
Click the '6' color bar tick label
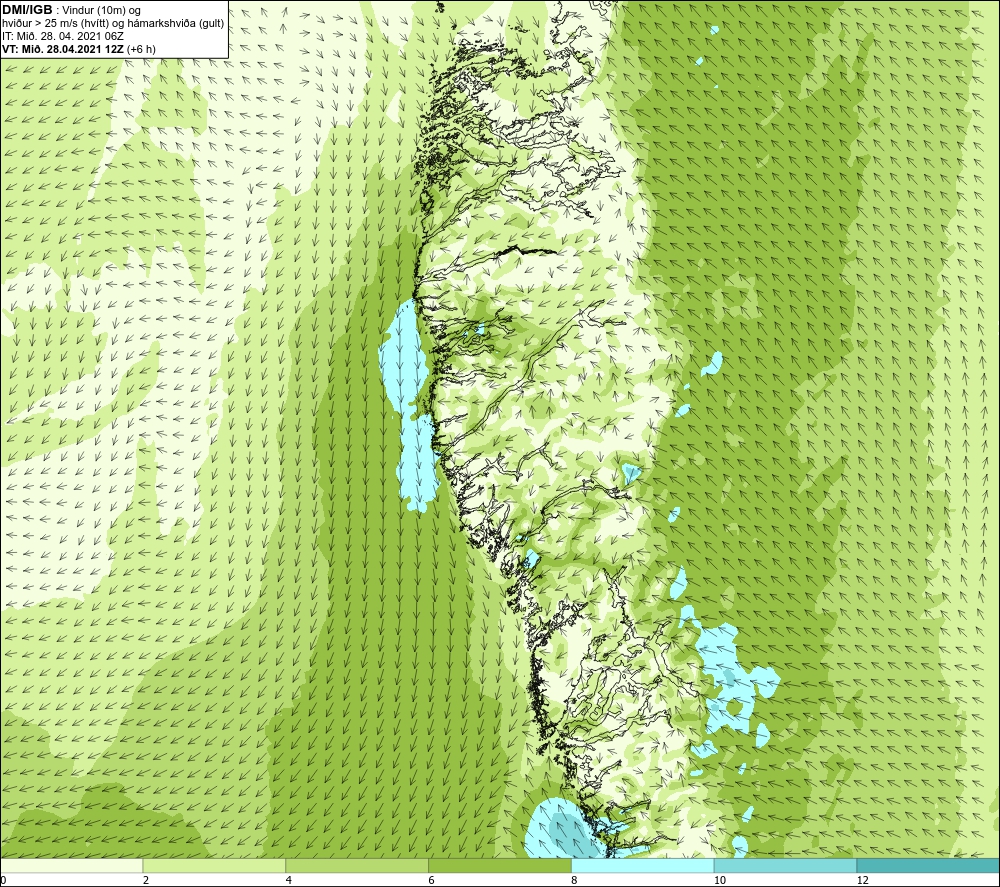pyautogui.click(x=431, y=880)
